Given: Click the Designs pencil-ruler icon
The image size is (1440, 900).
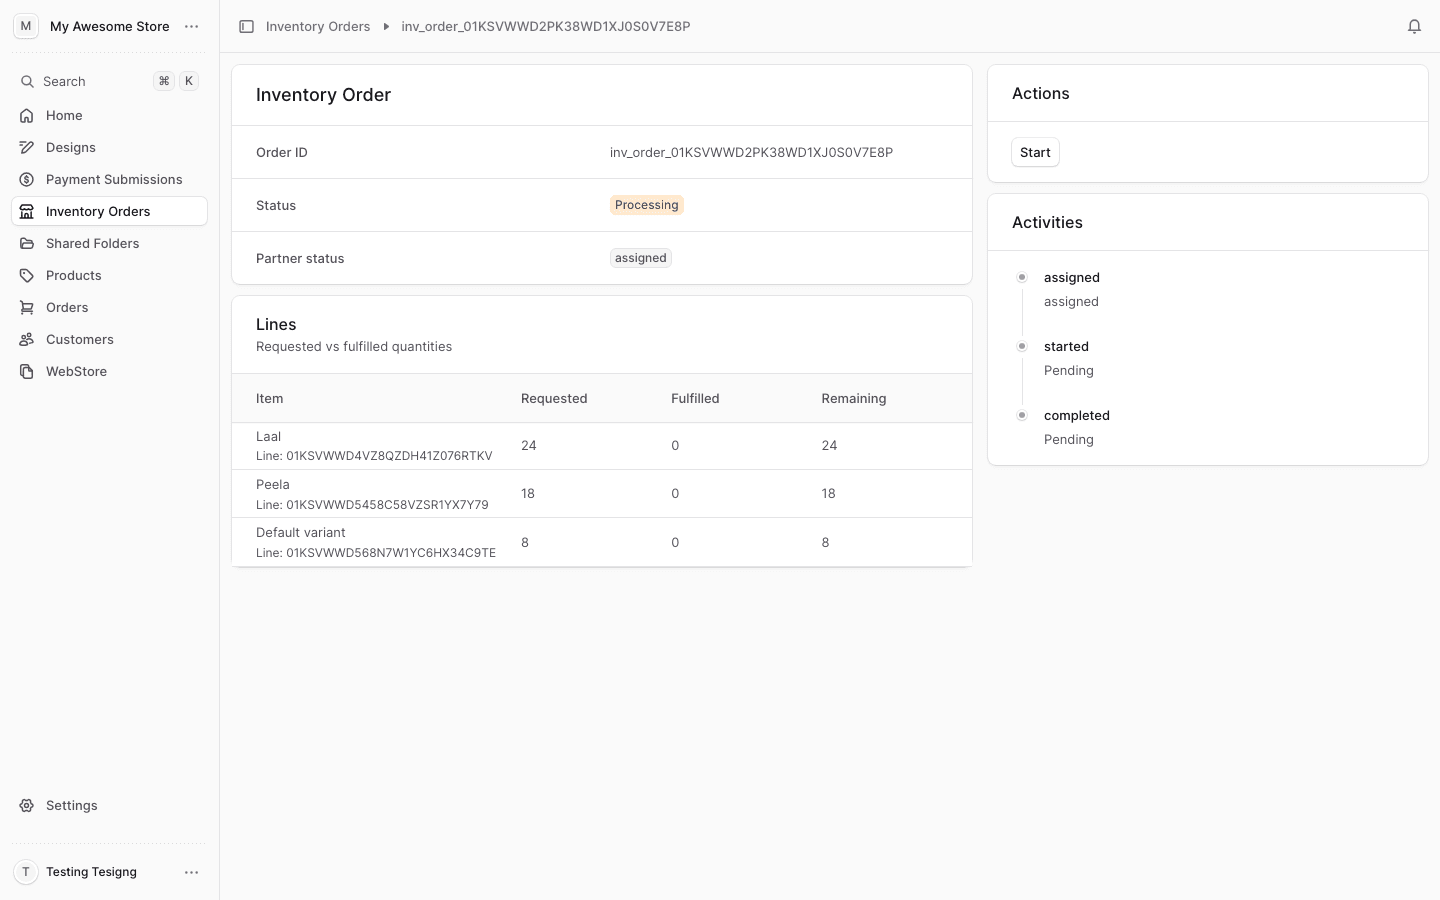Looking at the screenshot, I should click(x=27, y=148).
